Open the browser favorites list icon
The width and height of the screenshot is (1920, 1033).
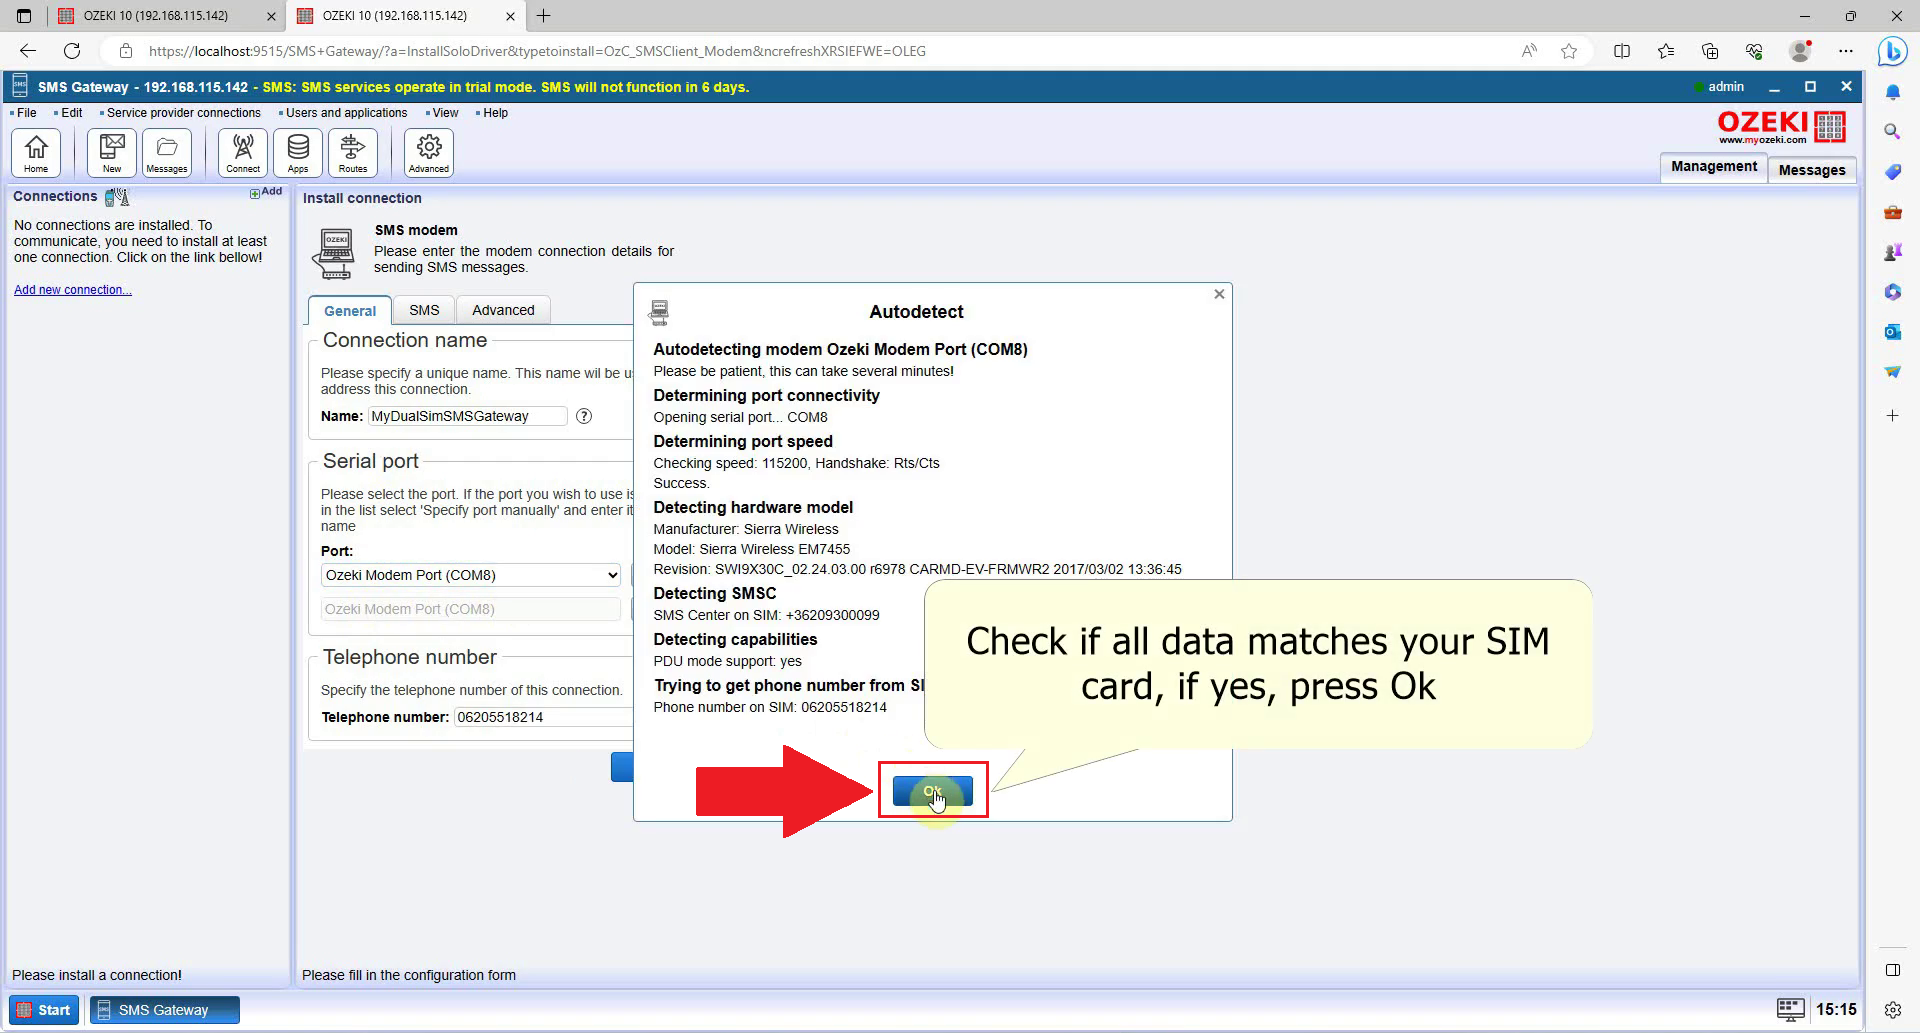[x=1666, y=51]
